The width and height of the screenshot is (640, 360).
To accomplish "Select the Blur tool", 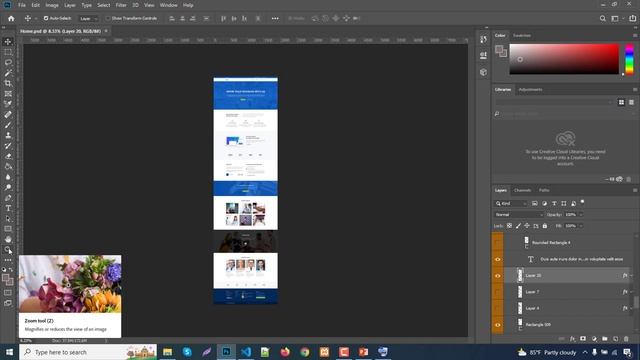I will coord(8,177).
